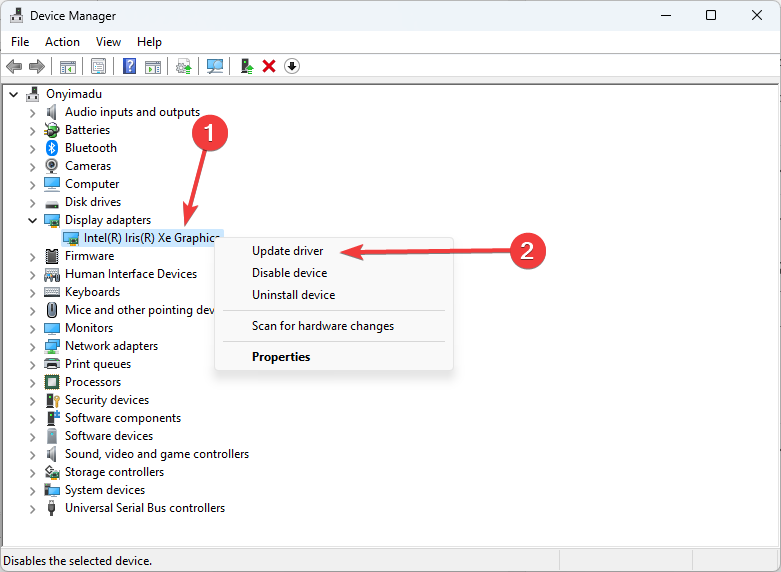The height and width of the screenshot is (572, 781).
Task: Expand the Software components chevron
Action: click(x=33, y=419)
